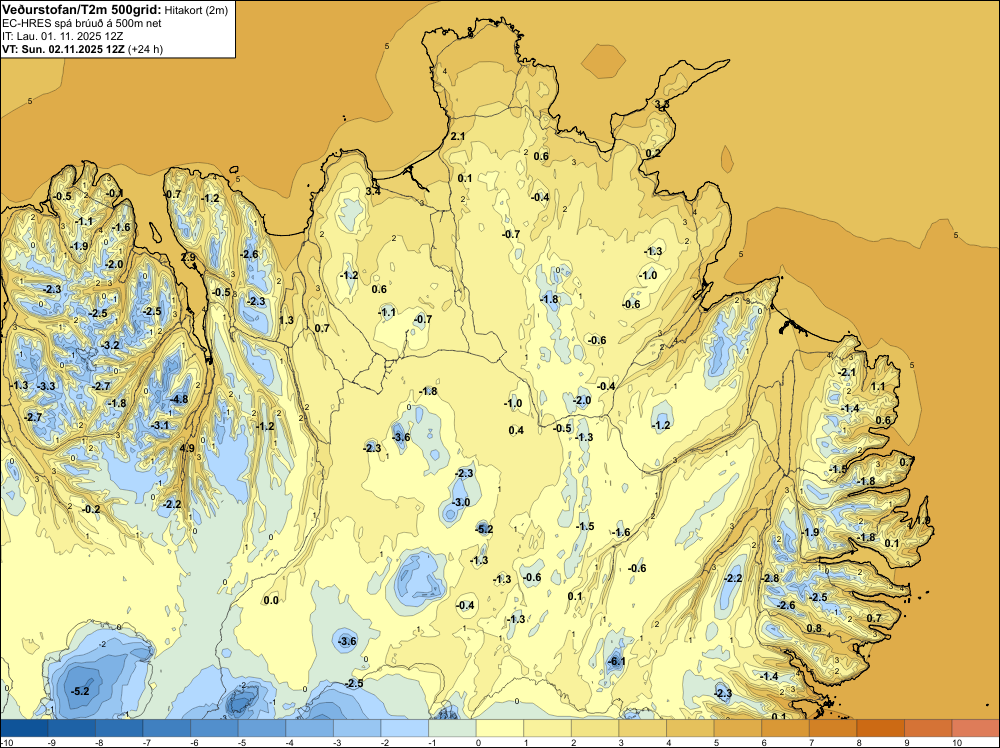Select the 0.0 temperature reading

[x=271, y=599]
